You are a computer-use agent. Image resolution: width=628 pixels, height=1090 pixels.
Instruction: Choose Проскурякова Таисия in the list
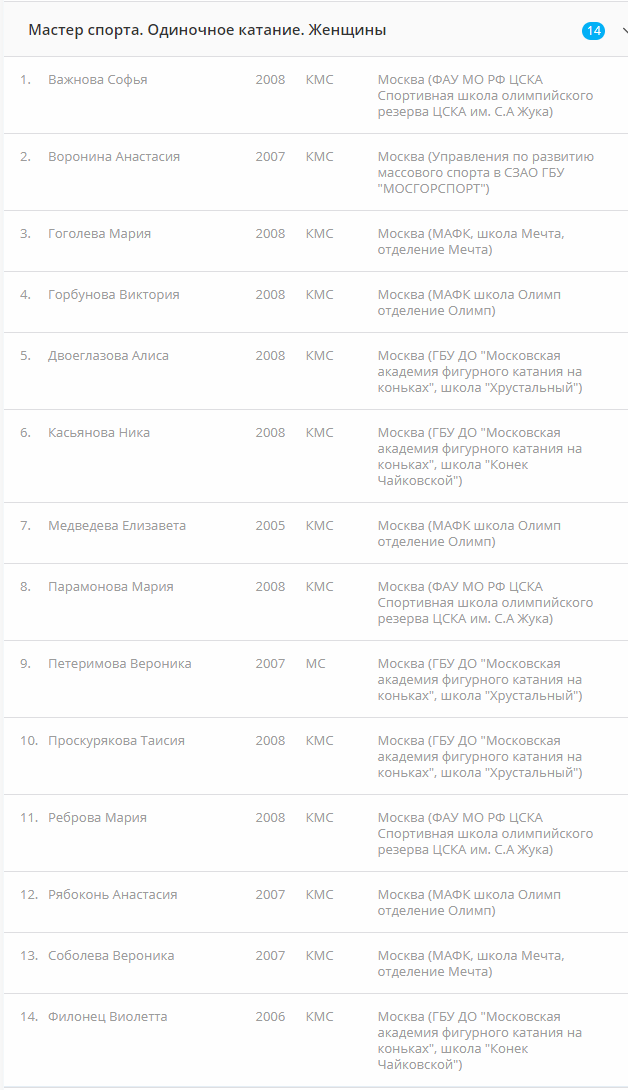coord(116,741)
